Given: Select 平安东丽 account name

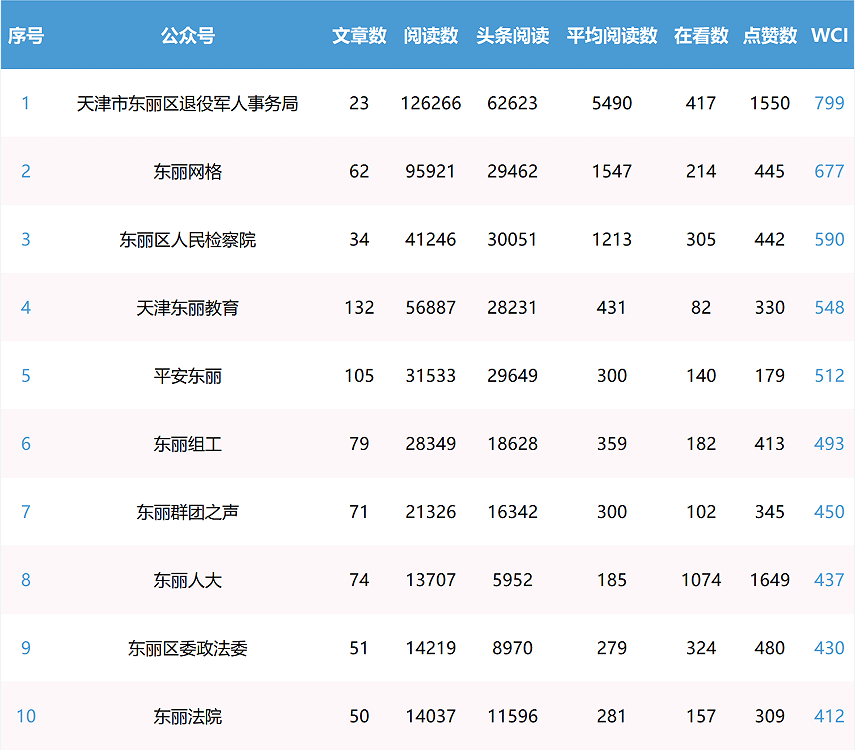Looking at the screenshot, I should click(188, 376).
